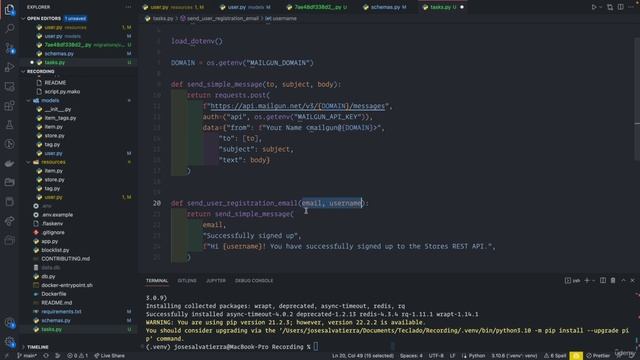The height and width of the screenshot is (360, 640).
Task: Click the Prettier status bar item
Action: (598, 356)
